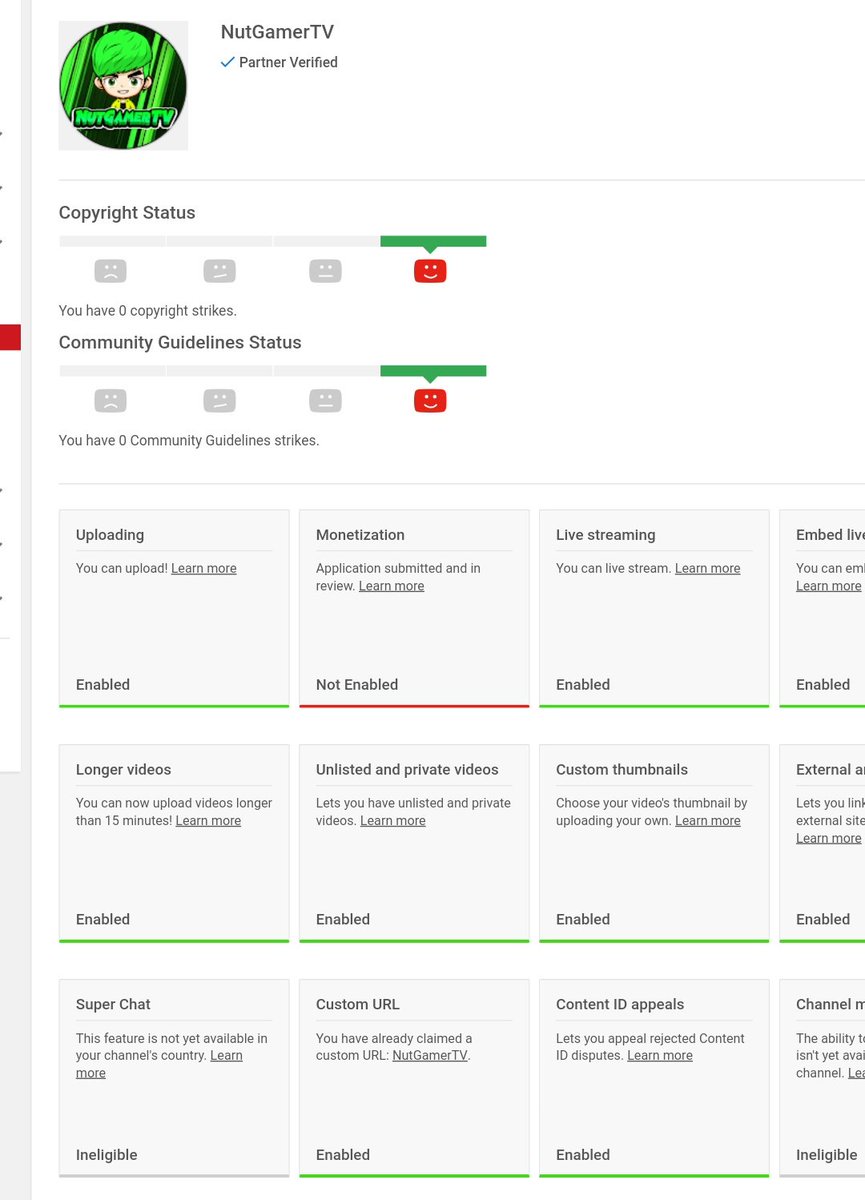Click the Content ID appeals card title
Image resolution: width=865 pixels, height=1200 pixels.
coord(620,1005)
